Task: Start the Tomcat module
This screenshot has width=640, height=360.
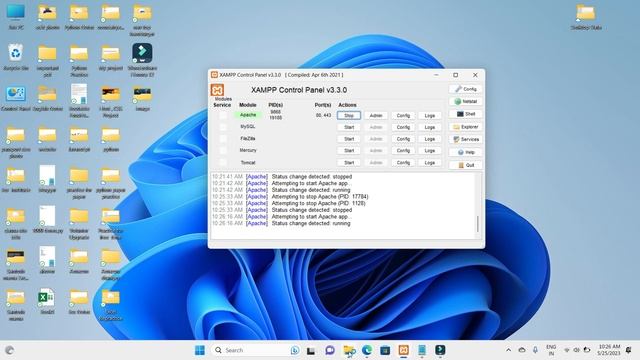Action: click(x=349, y=162)
